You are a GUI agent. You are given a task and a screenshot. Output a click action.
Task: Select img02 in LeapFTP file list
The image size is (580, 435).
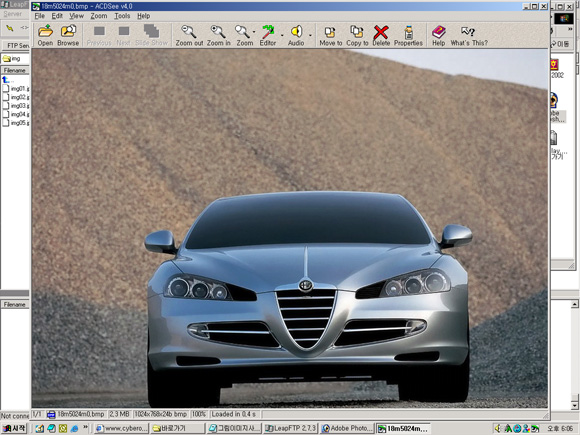[x=16, y=97]
